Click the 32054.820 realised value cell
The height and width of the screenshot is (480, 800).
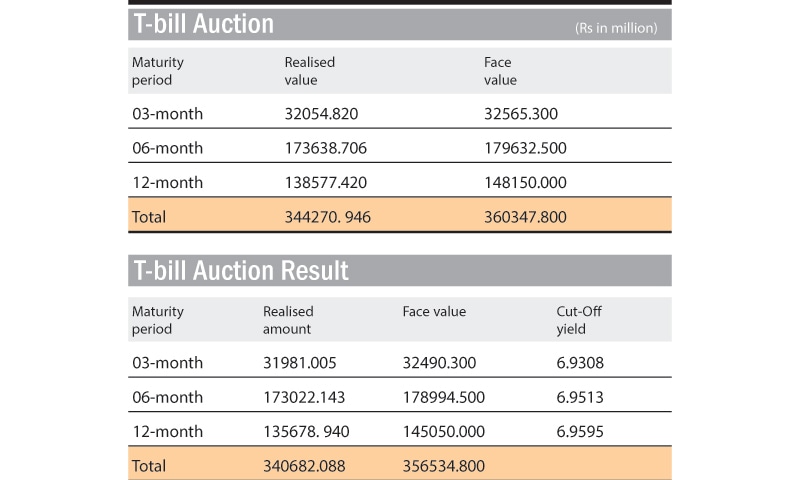coord(321,114)
